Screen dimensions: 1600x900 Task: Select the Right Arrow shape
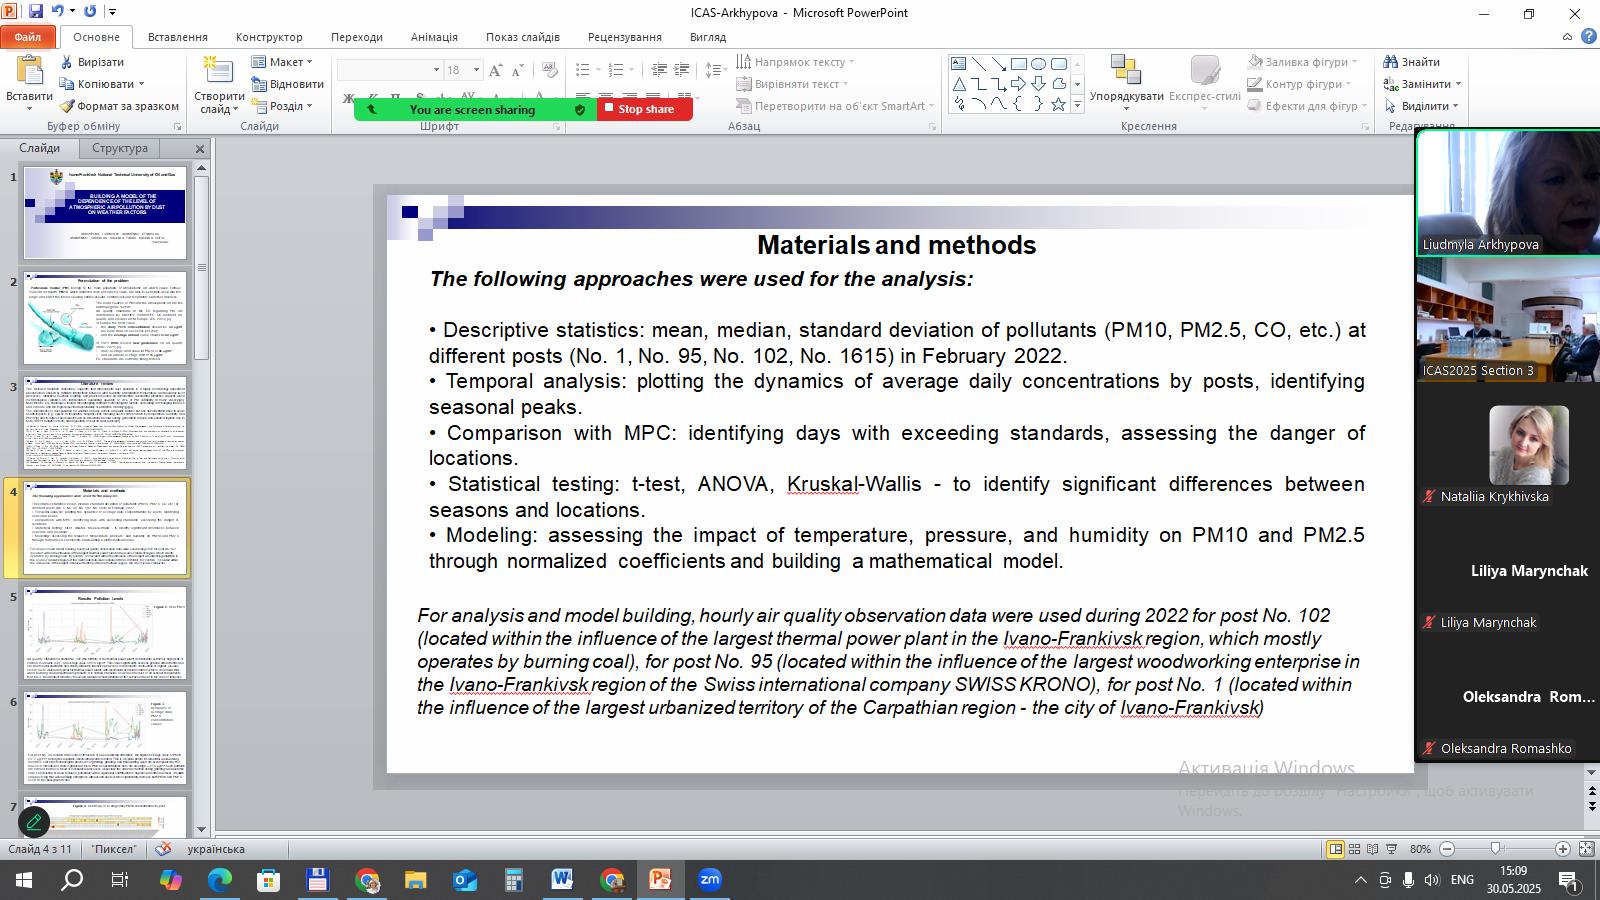(1018, 84)
